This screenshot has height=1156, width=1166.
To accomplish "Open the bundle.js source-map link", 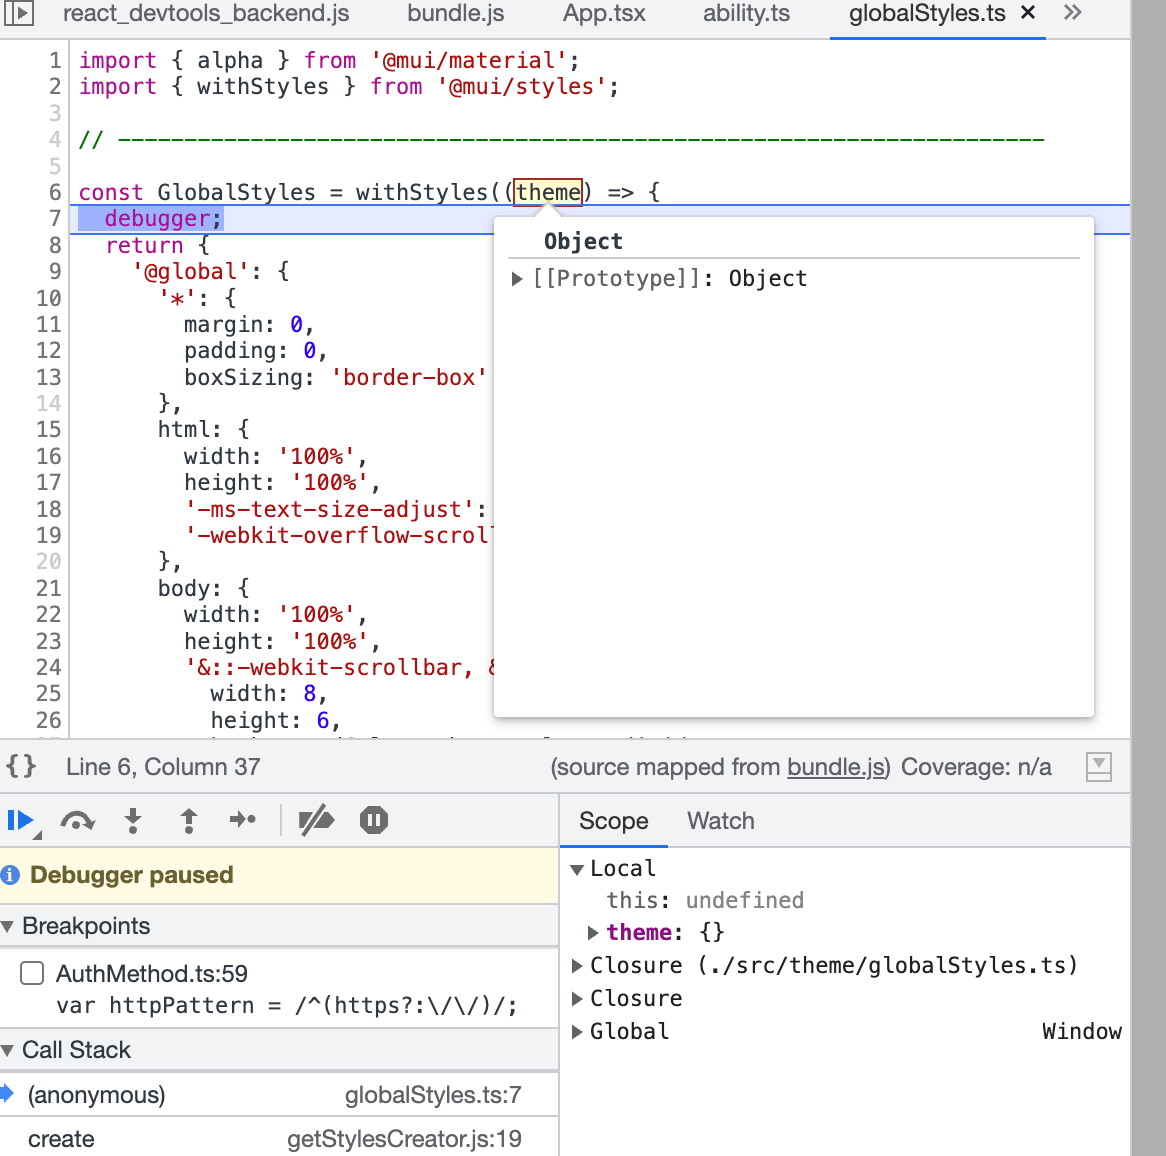I will (838, 767).
